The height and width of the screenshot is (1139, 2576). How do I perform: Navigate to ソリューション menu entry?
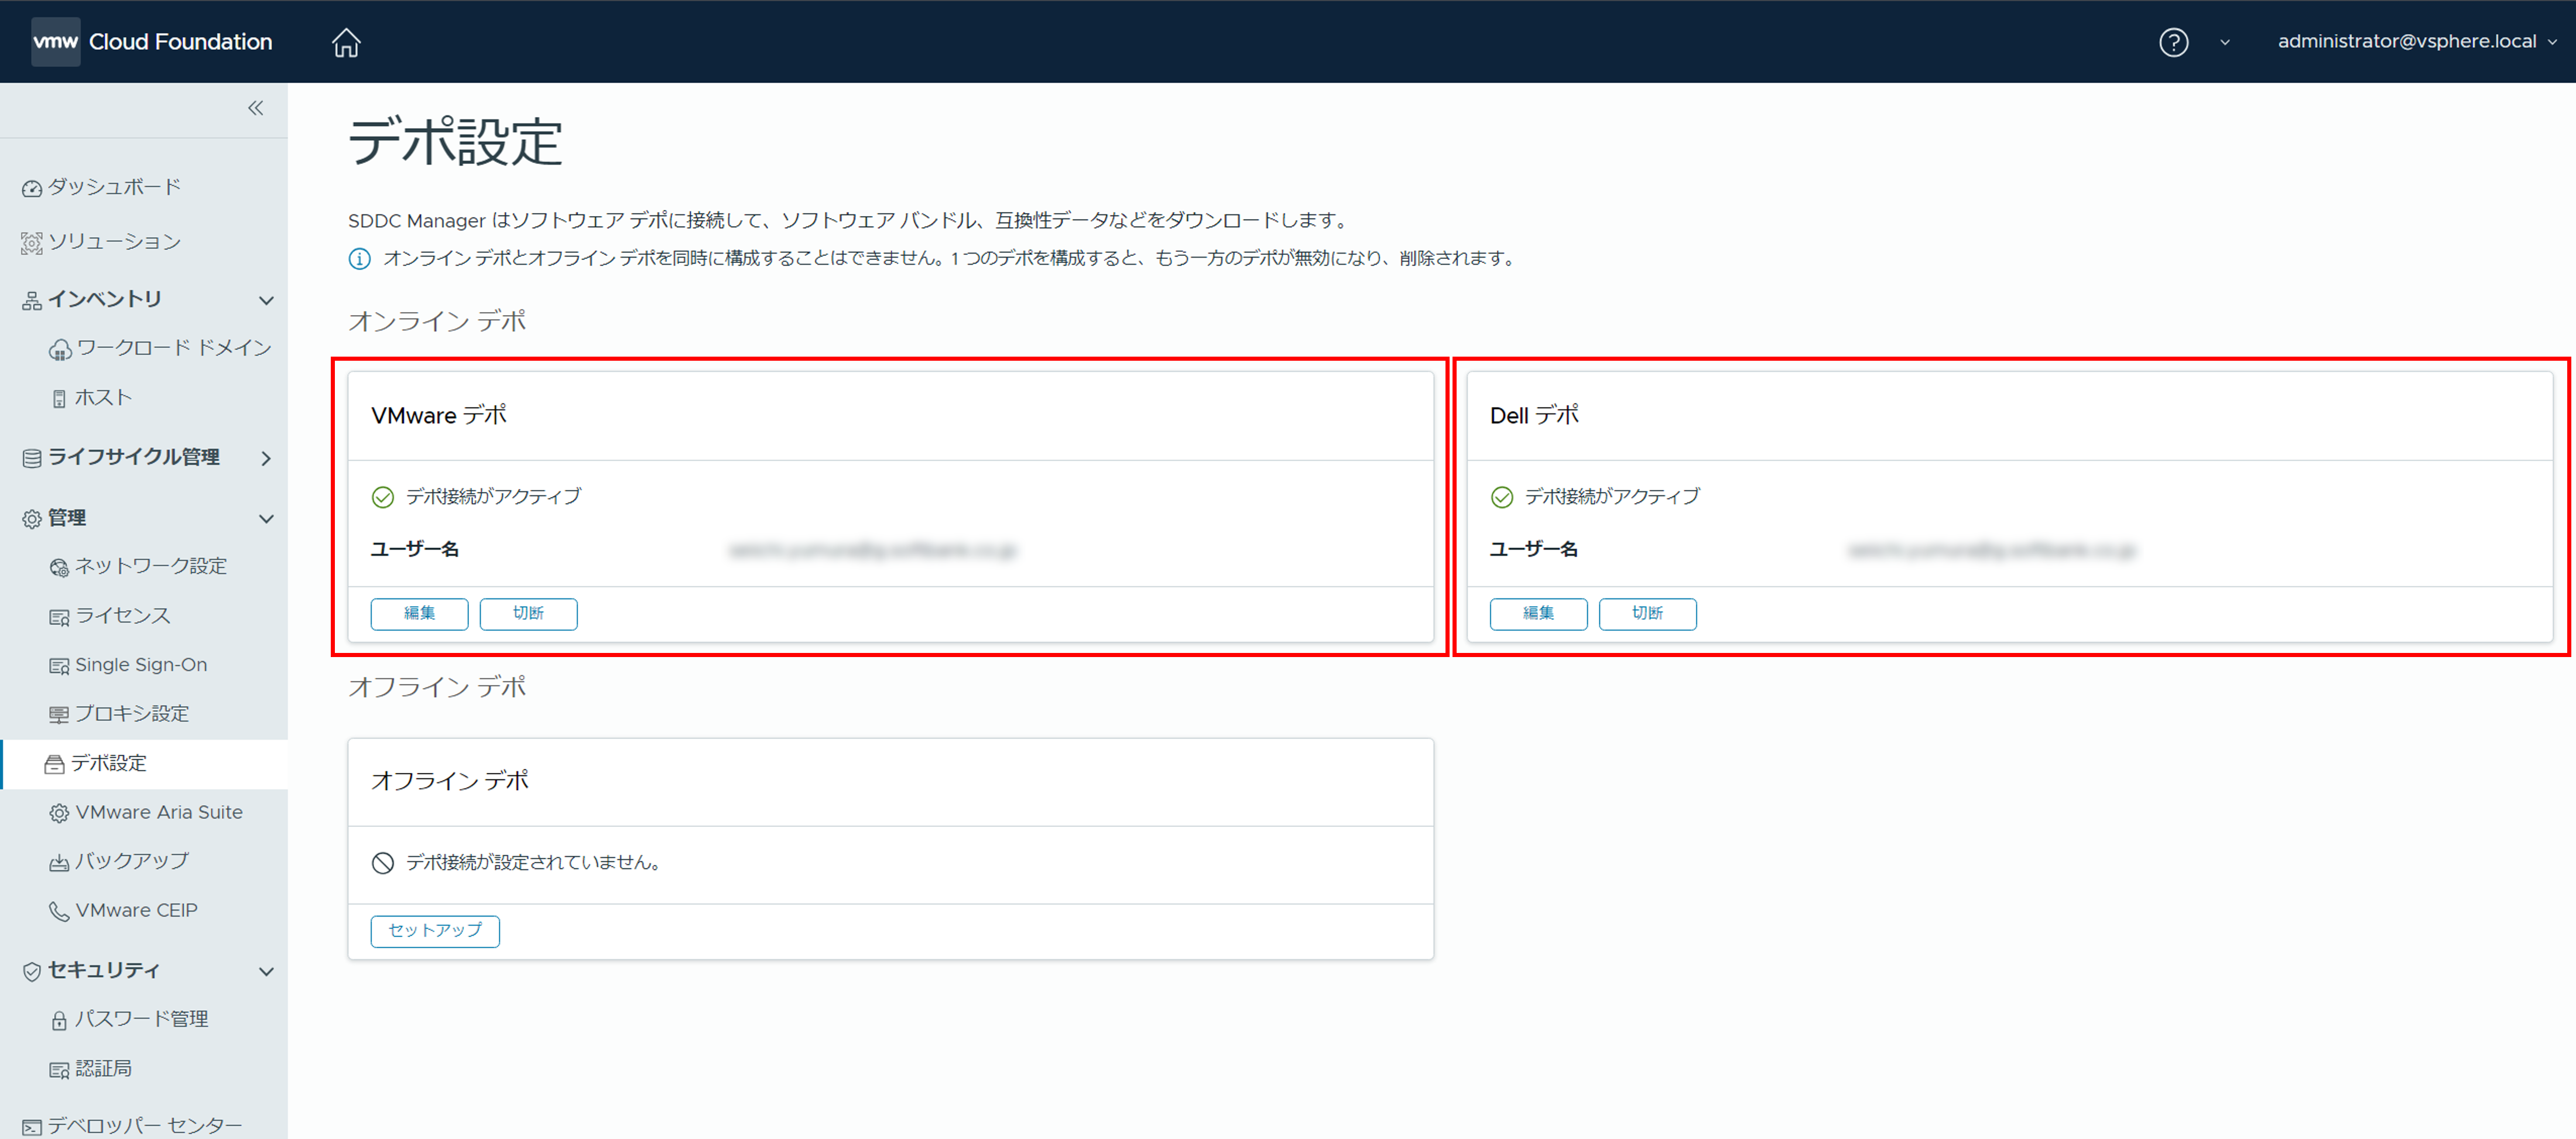[115, 242]
